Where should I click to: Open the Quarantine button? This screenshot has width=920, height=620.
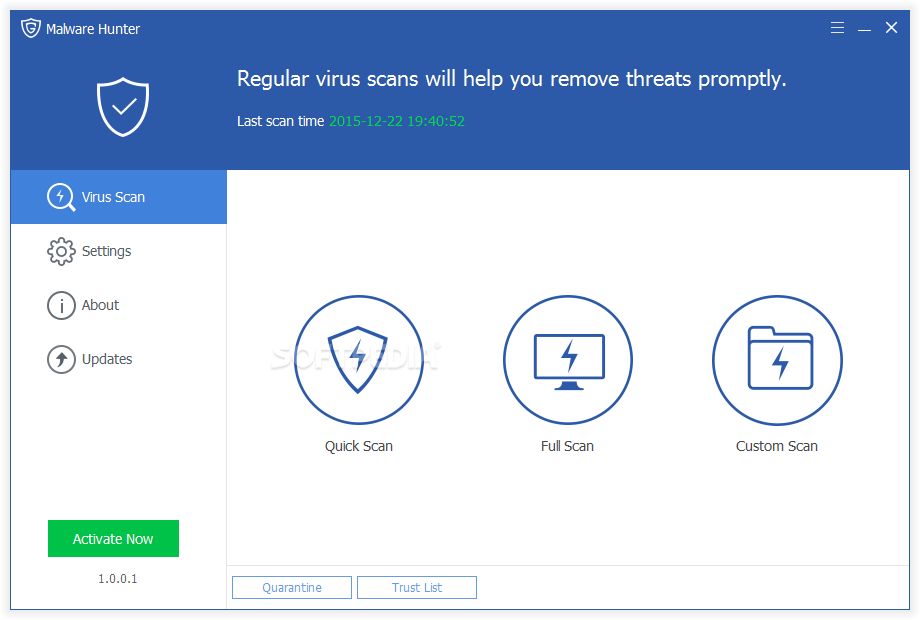[x=292, y=587]
